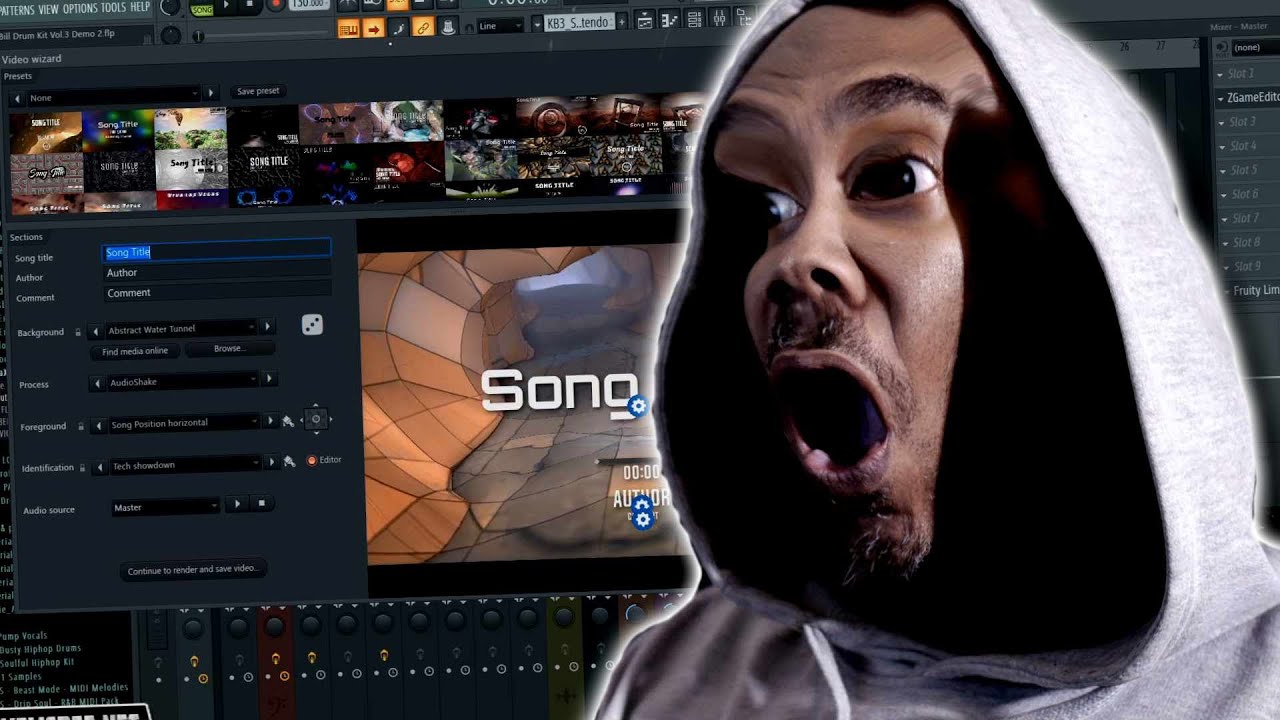Click the Identification wand icon next to Tech showdown
The width and height of the screenshot is (1280, 720).
(289, 463)
